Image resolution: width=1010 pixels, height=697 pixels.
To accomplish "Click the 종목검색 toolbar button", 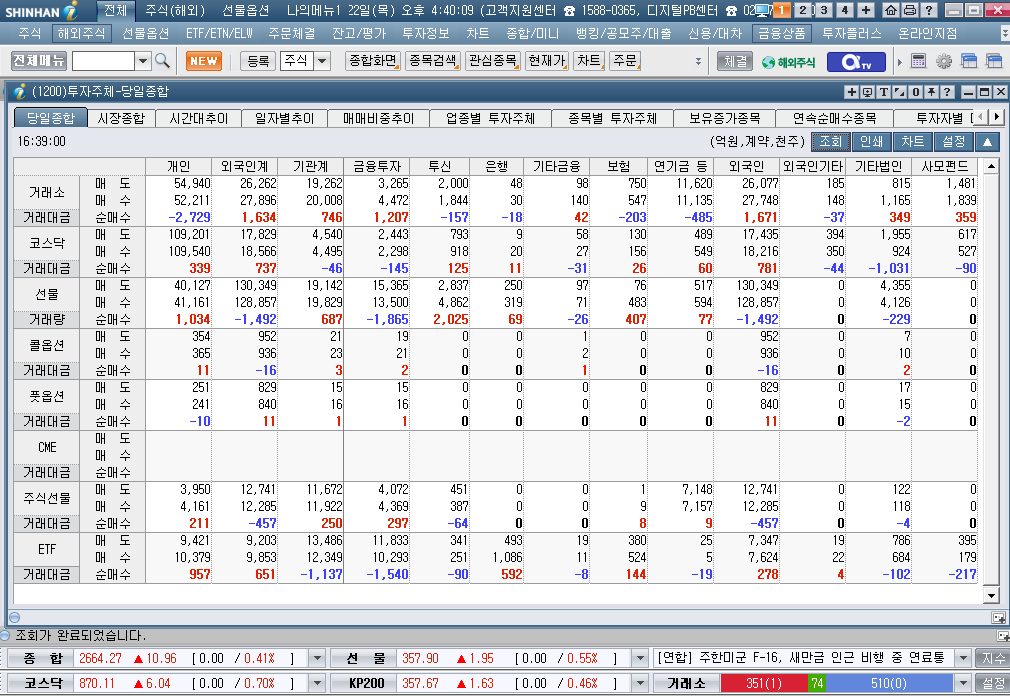I will click(x=434, y=61).
